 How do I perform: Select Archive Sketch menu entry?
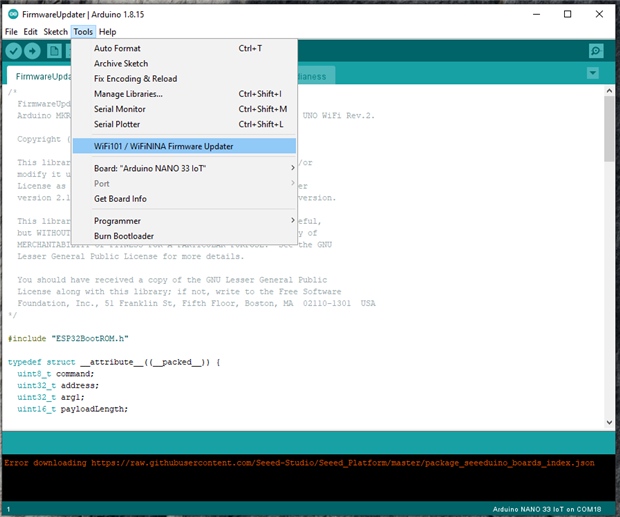[x=120, y=63]
